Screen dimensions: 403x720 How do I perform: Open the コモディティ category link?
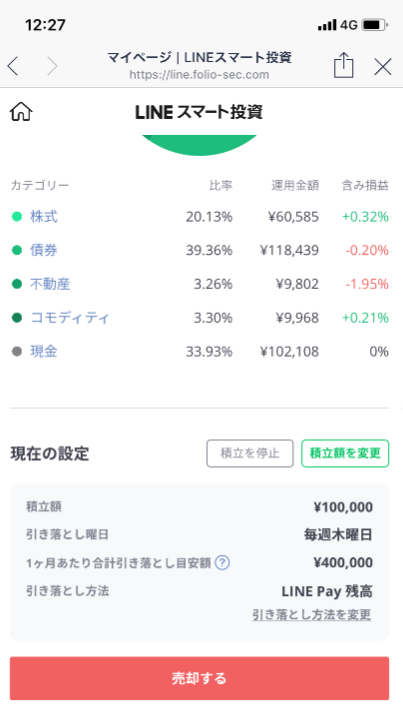coord(70,318)
